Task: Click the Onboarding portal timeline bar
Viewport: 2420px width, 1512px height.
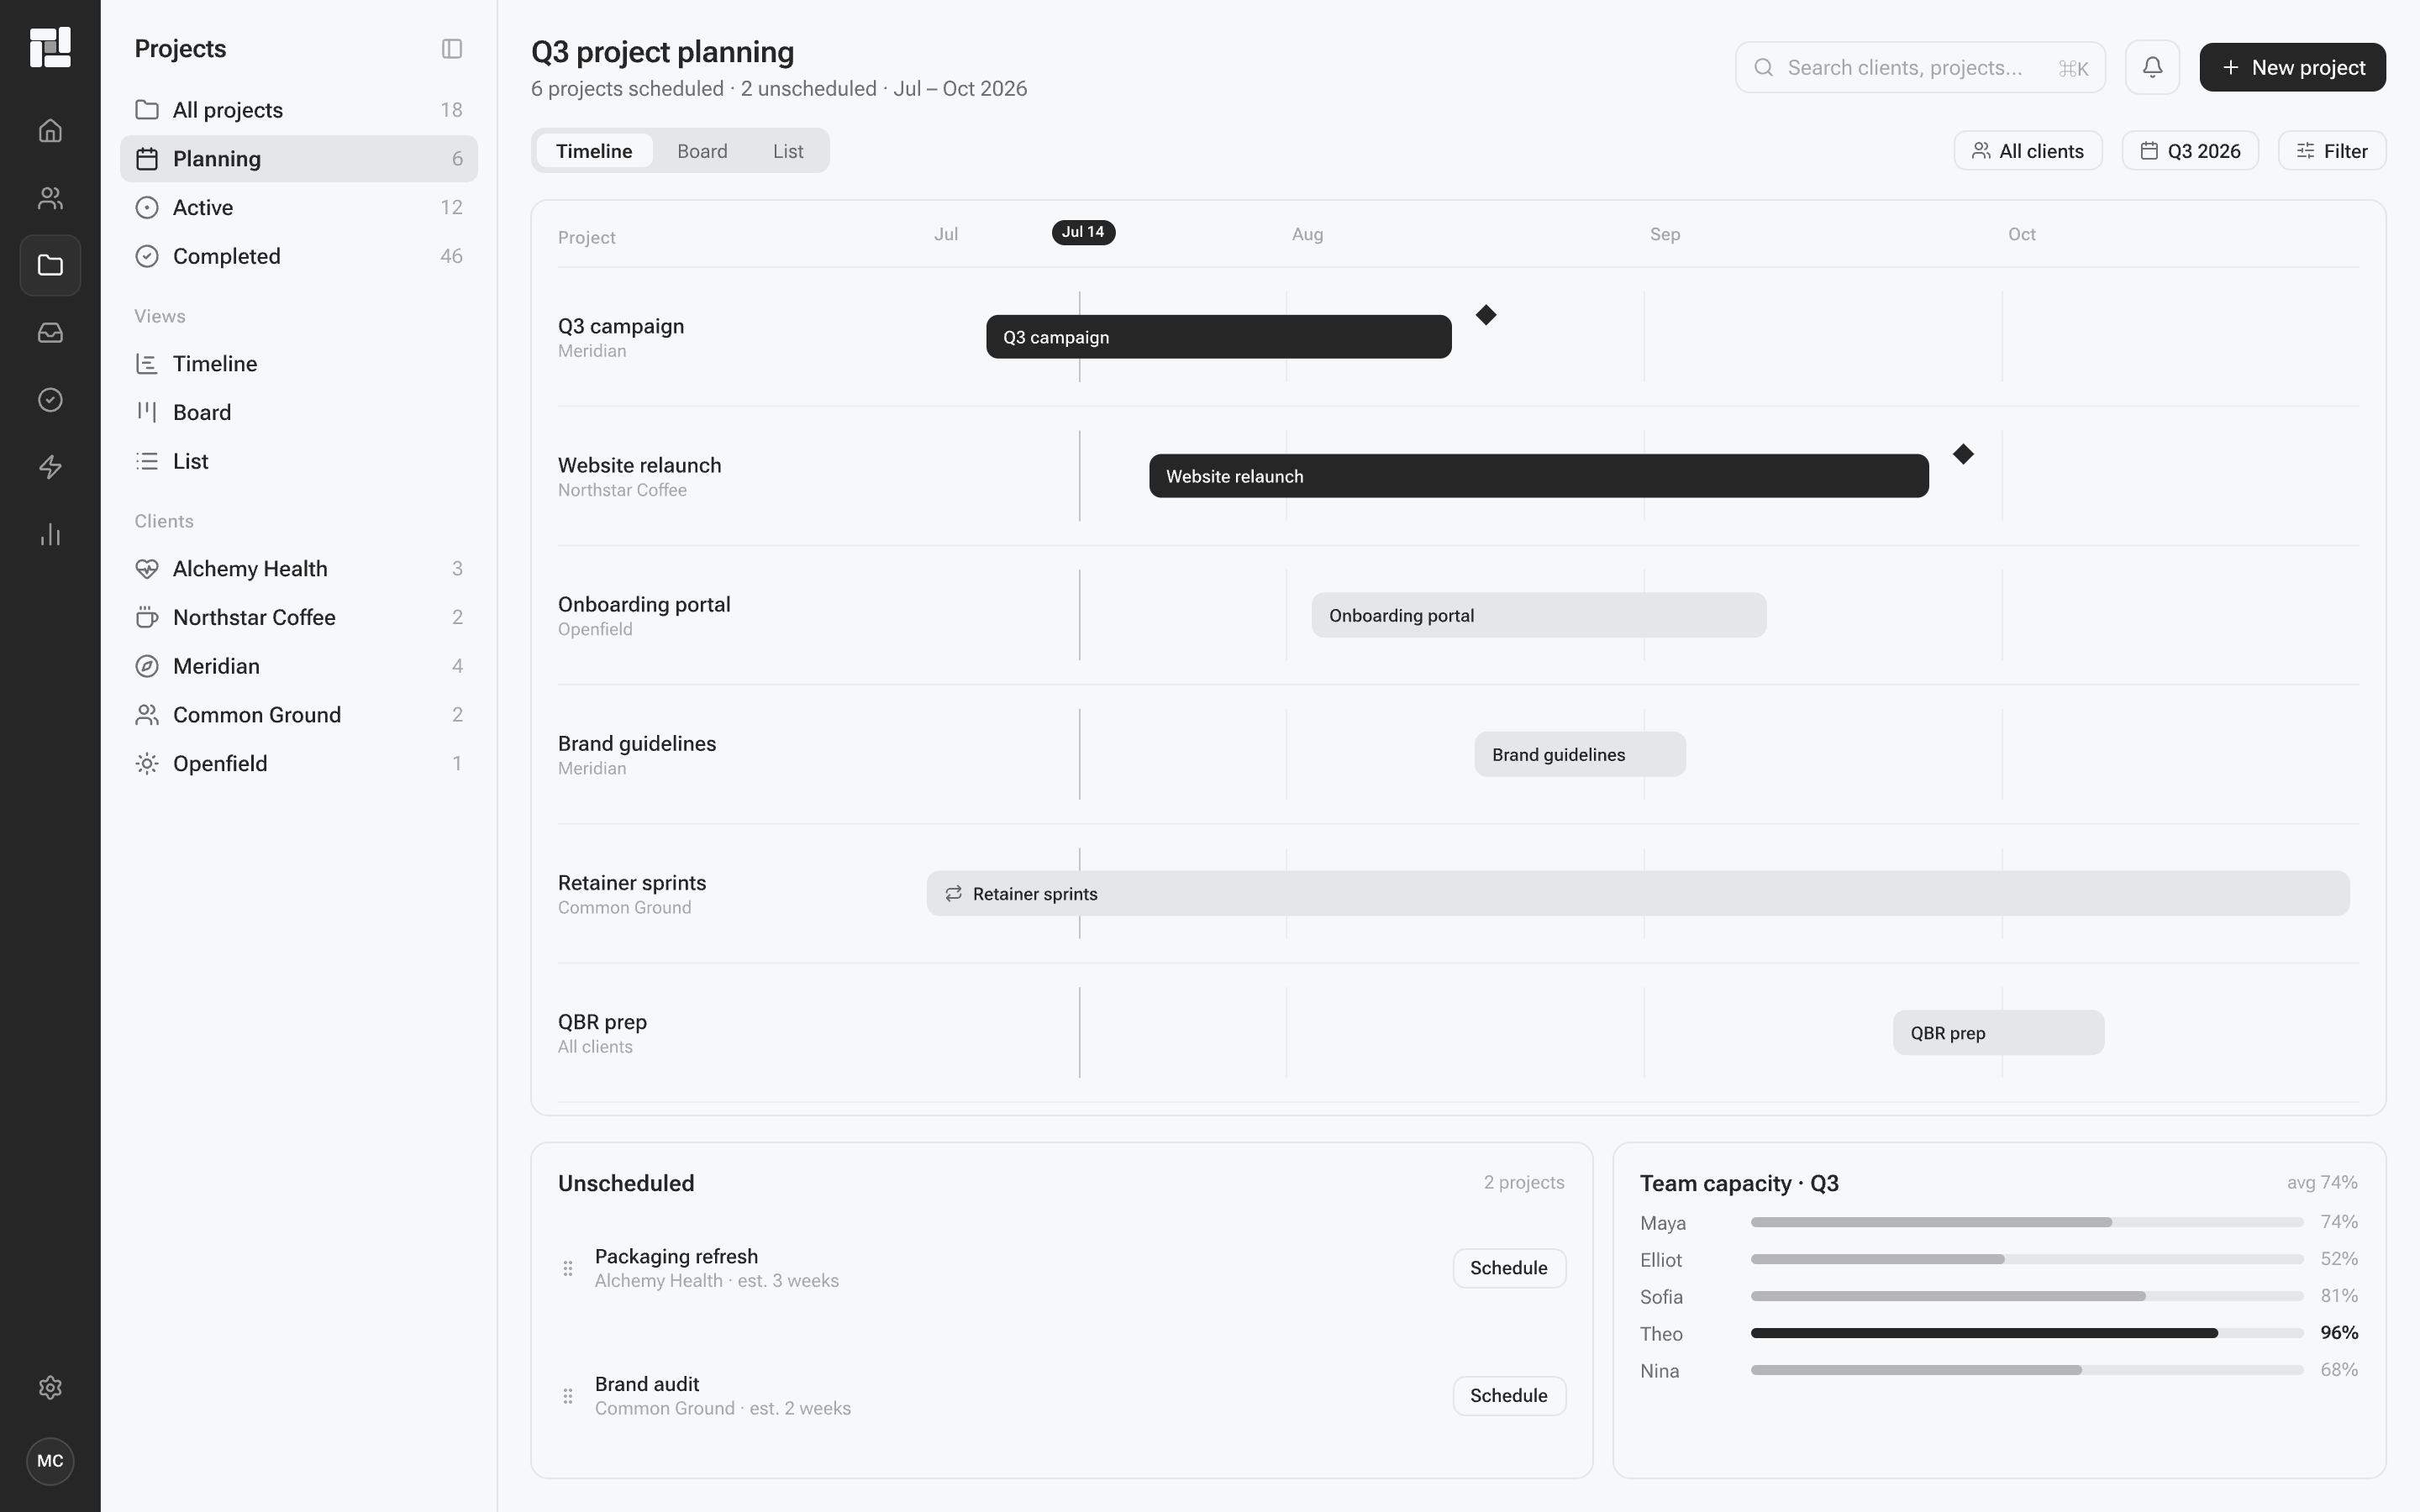Action: pos(1538,615)
